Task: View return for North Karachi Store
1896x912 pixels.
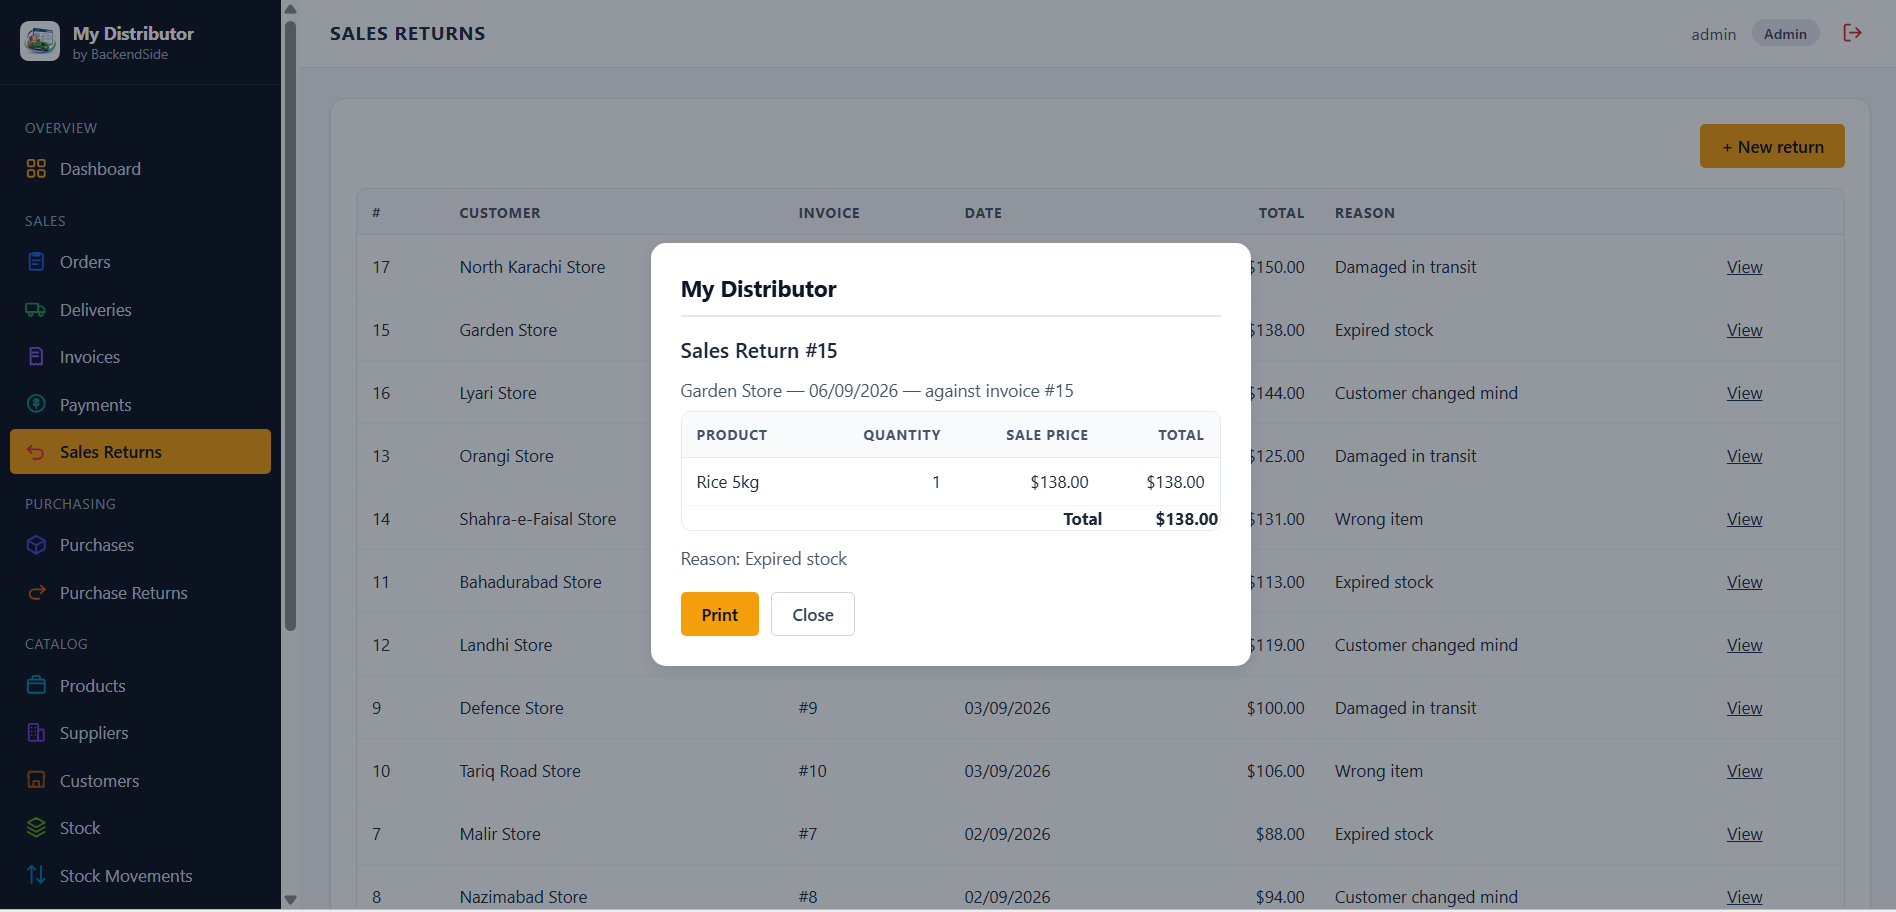Action: point(1744,267)
